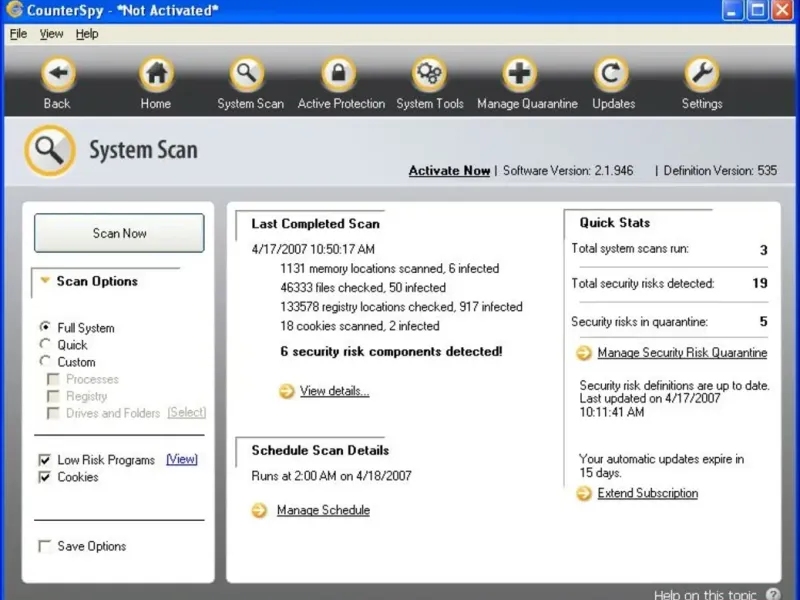
Task: Uncheck the Cookies checkbox
Action: [45, 477]
